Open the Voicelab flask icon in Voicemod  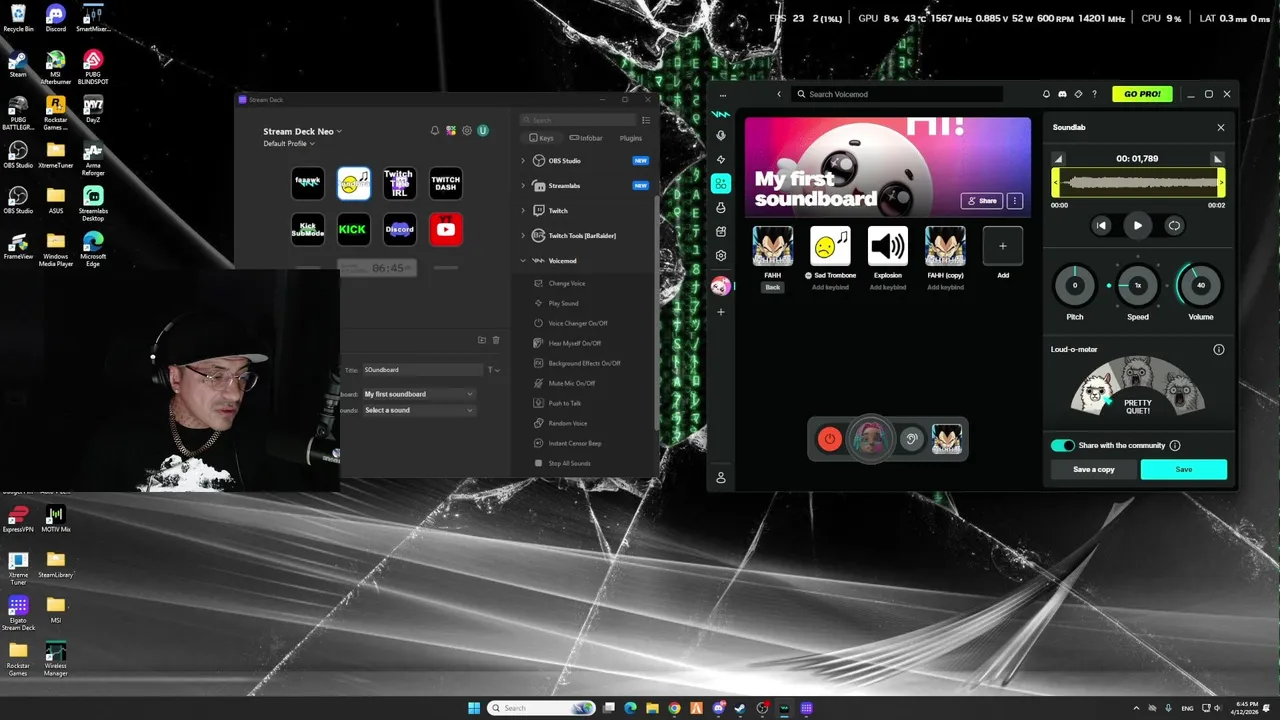pos(720,208)
